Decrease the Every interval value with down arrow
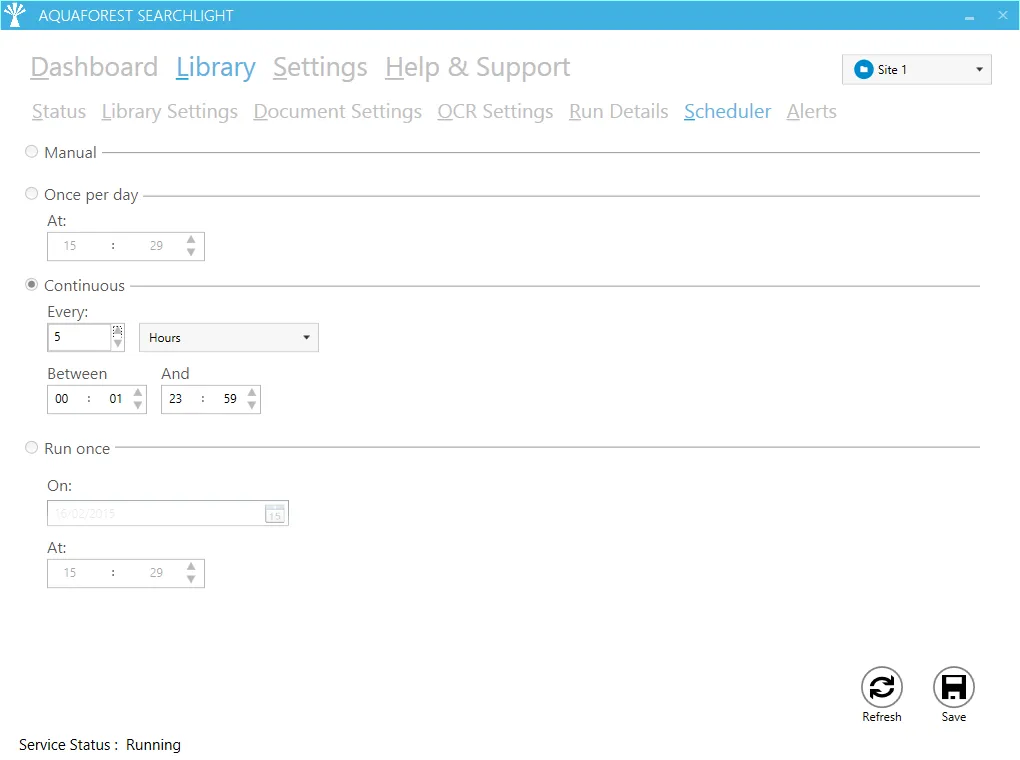This screenshot has width=1020, height=760. 118,344
